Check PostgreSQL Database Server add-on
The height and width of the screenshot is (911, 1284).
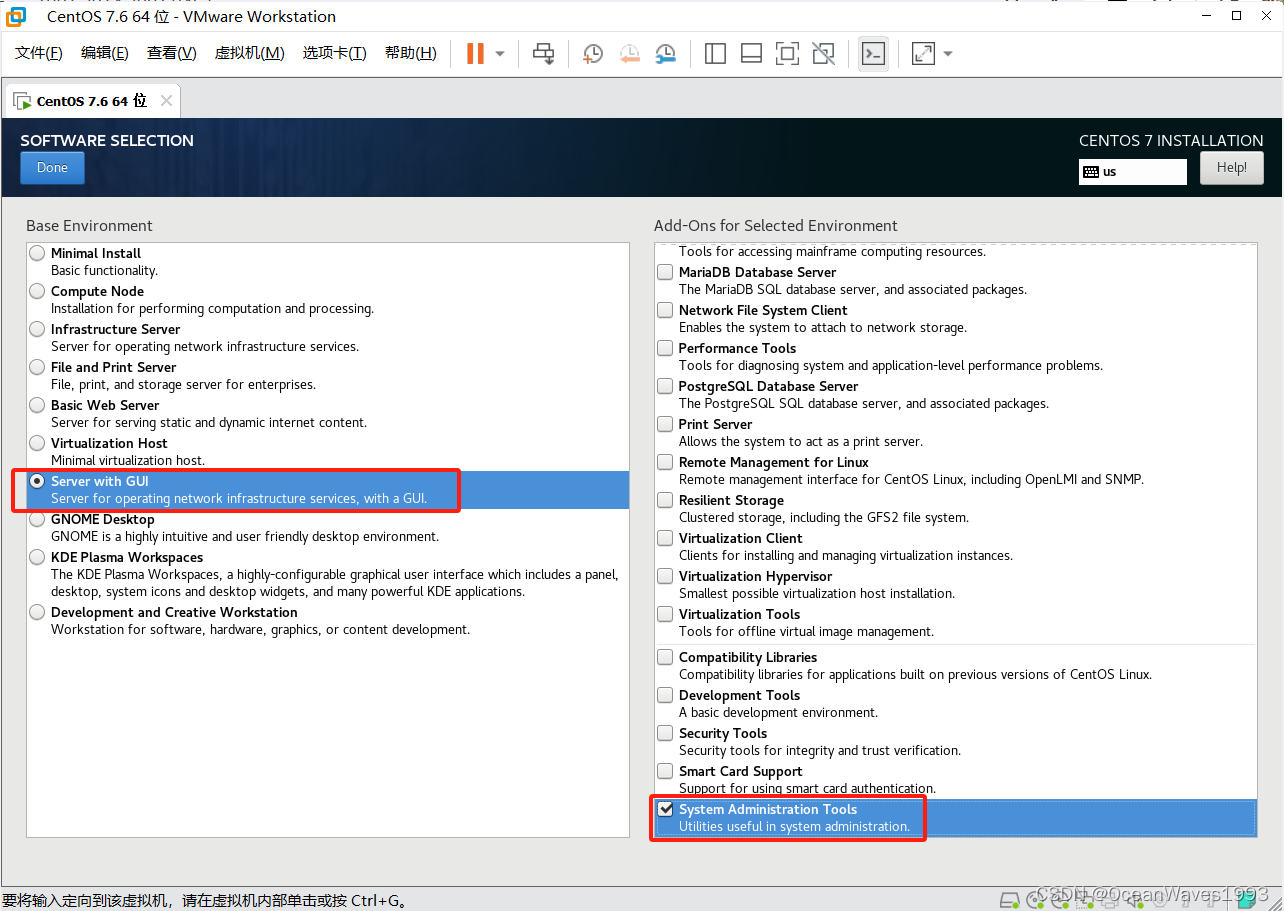665,386
